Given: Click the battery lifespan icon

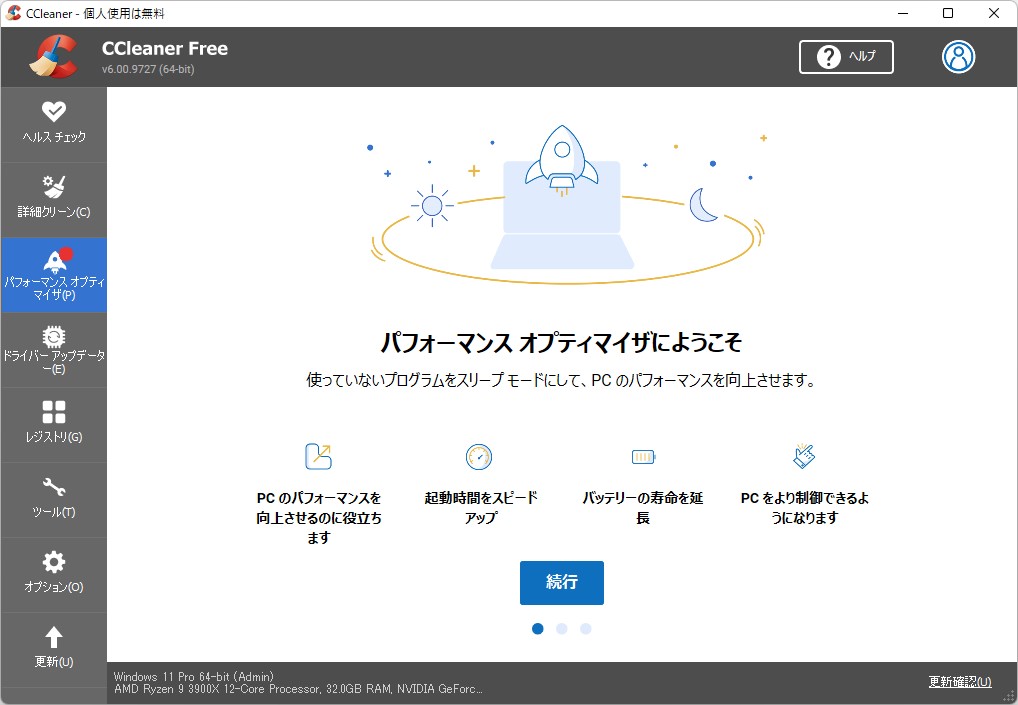Looking at the screenshot, I should [643, 457].
